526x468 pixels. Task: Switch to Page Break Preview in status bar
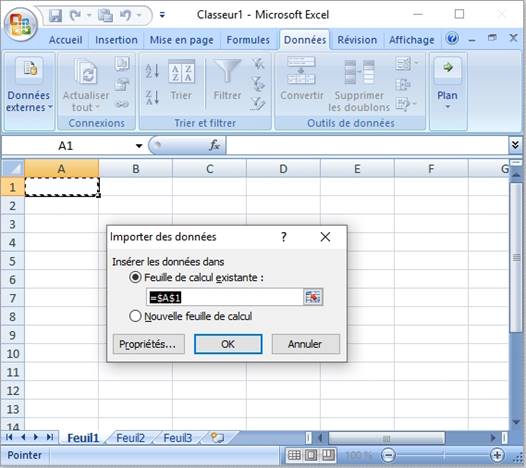328,456
